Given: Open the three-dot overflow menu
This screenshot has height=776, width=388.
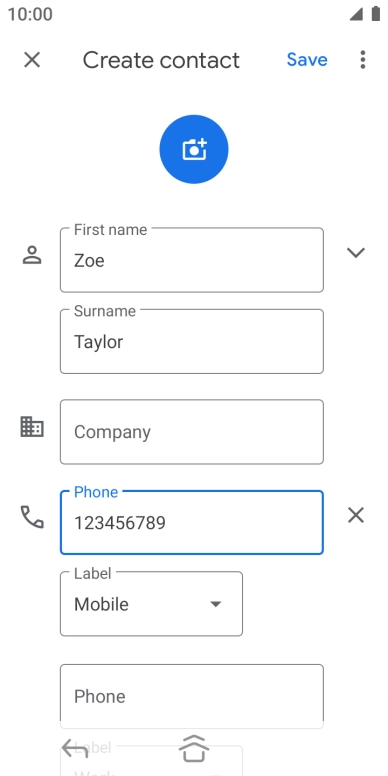Looking at the screenshot, I should 363,60.
